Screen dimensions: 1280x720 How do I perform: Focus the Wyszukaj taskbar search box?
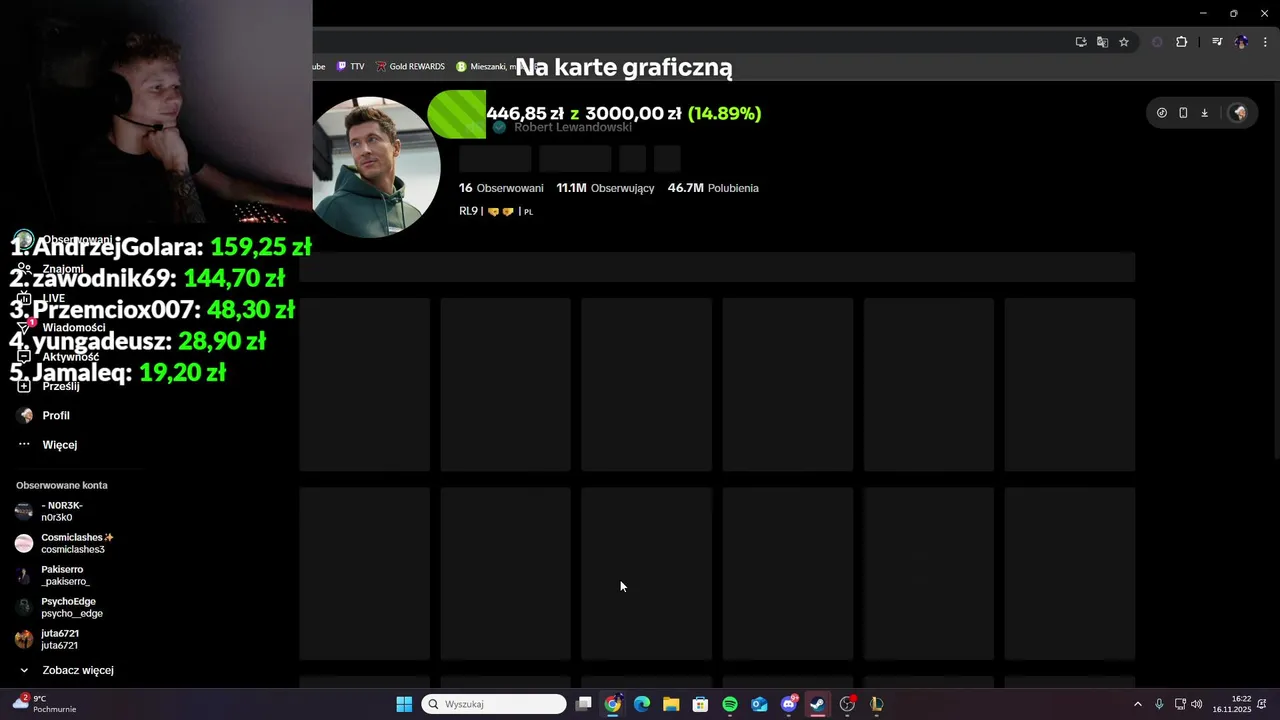tap(494, 704)
